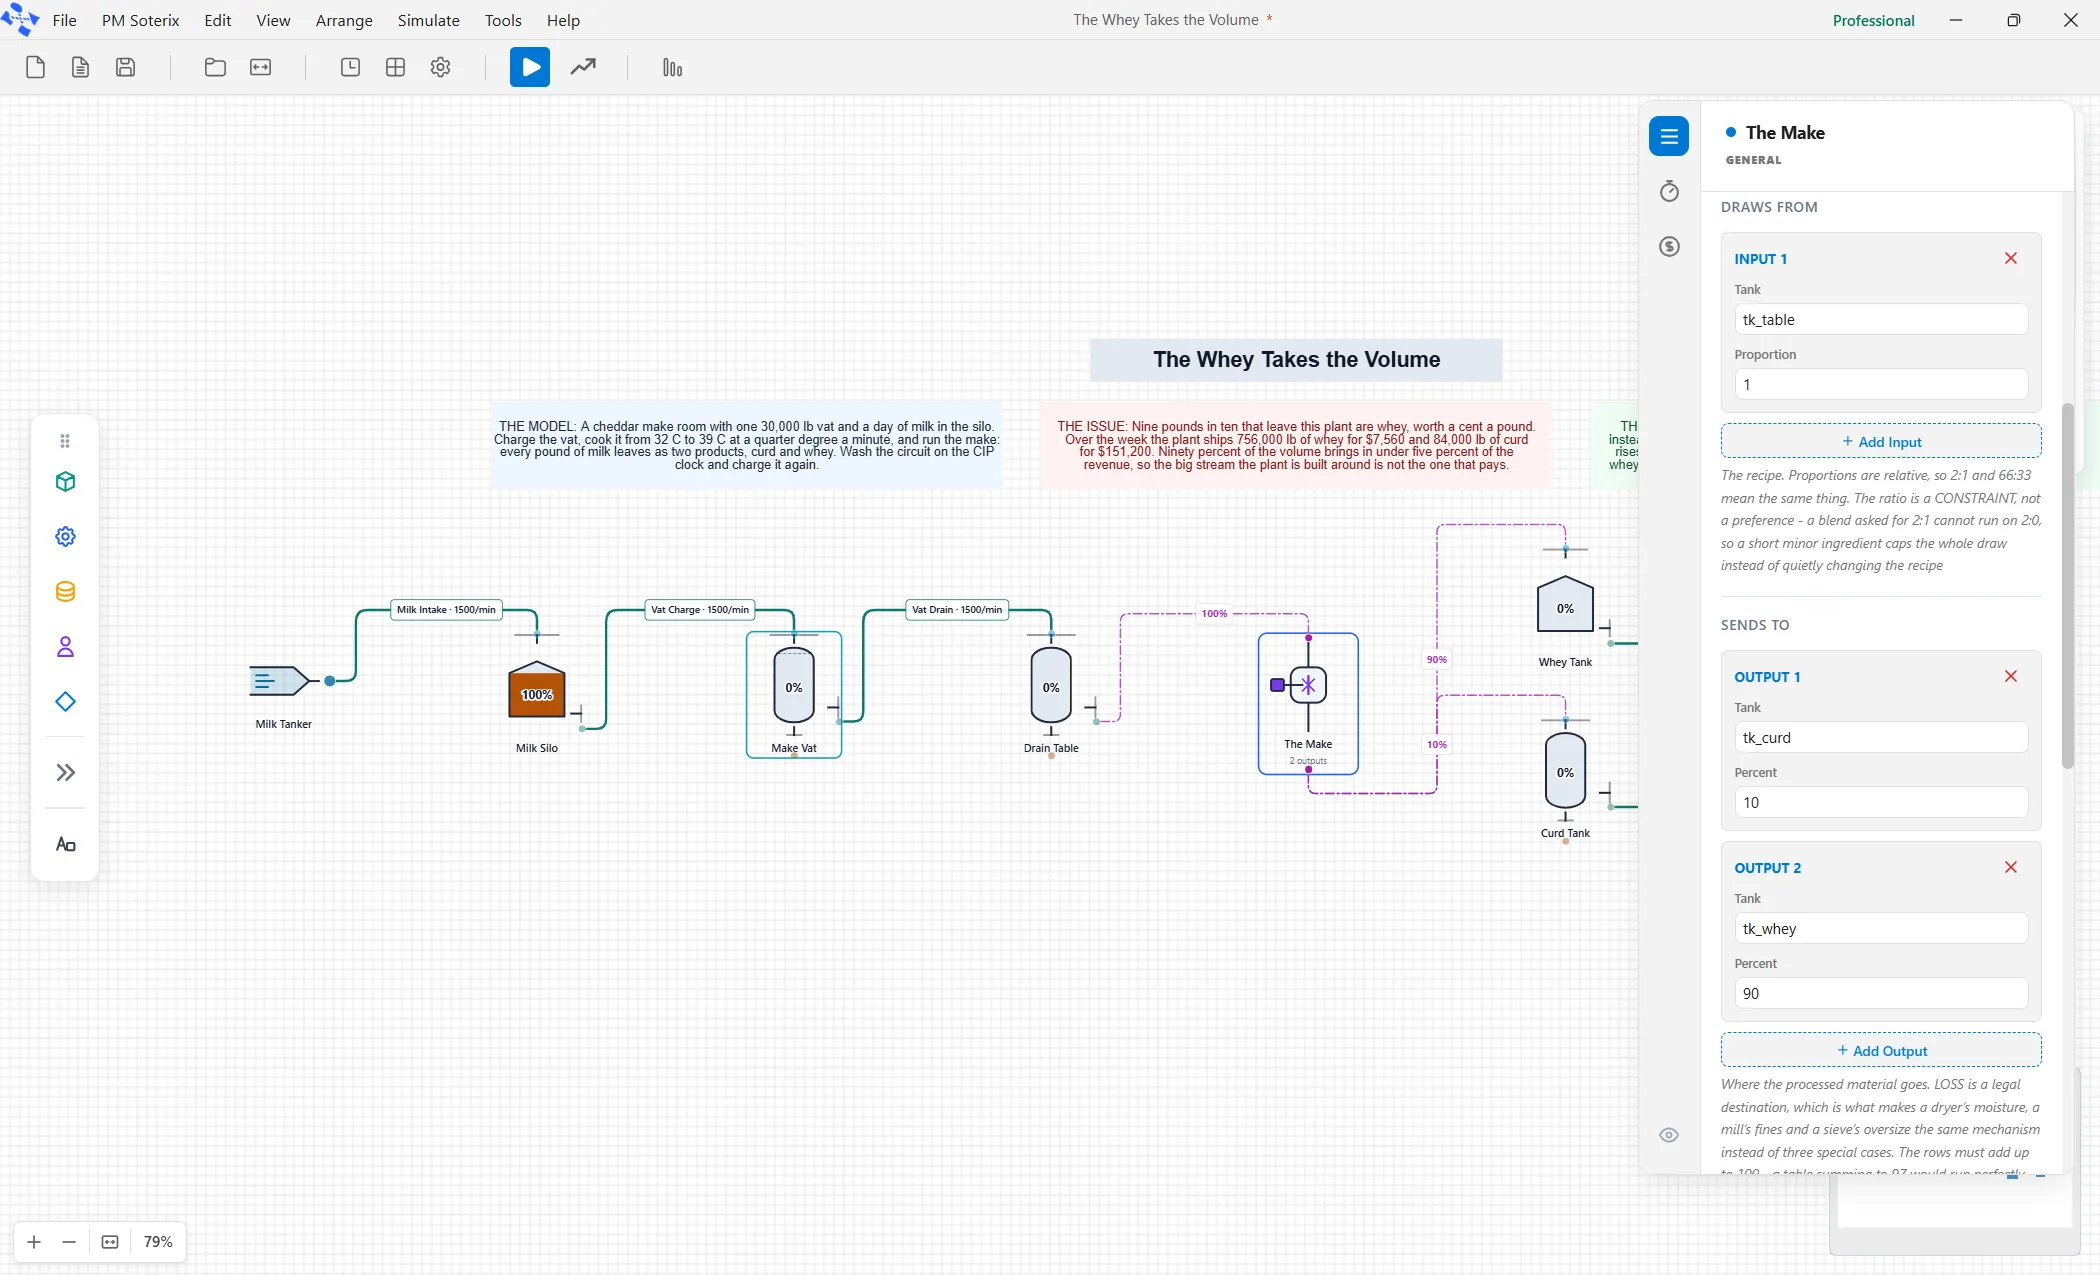This screenshot has height=1275, width=2100.
Task: Open settings gear in top toolbar
Action: 440,67
